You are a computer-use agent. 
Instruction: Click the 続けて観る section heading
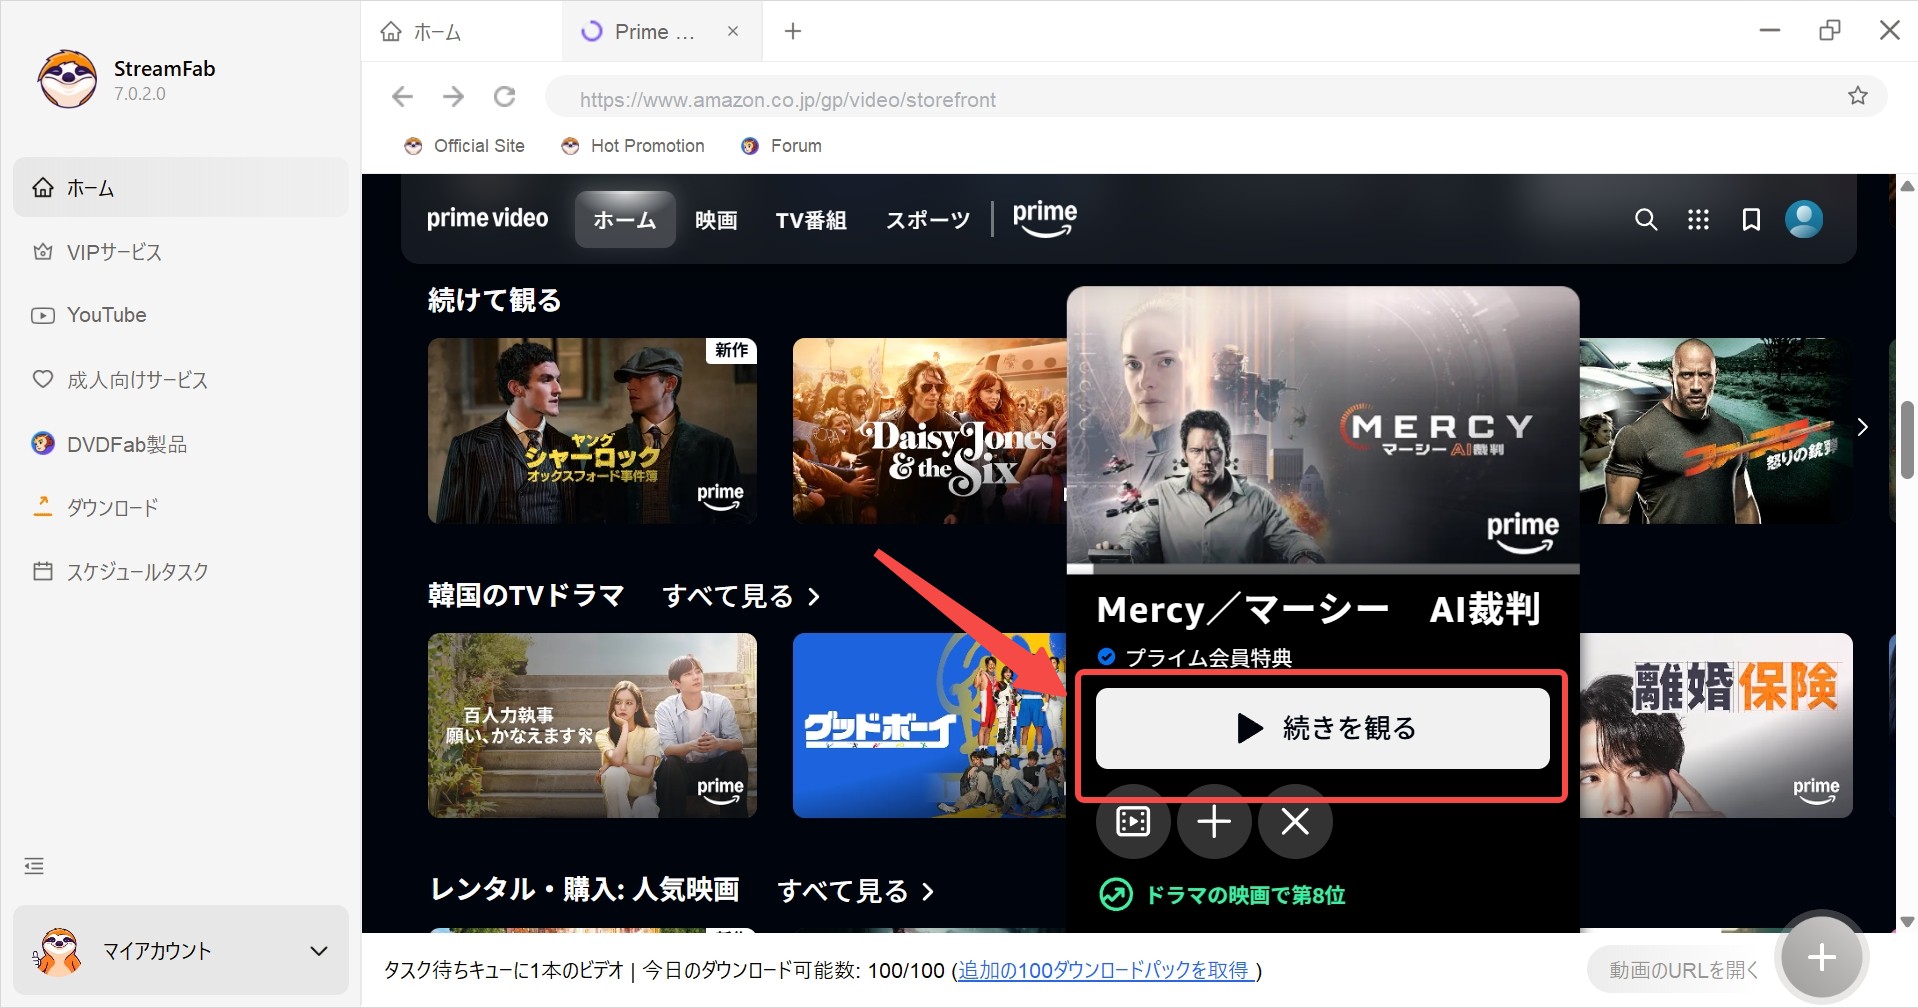494,300
